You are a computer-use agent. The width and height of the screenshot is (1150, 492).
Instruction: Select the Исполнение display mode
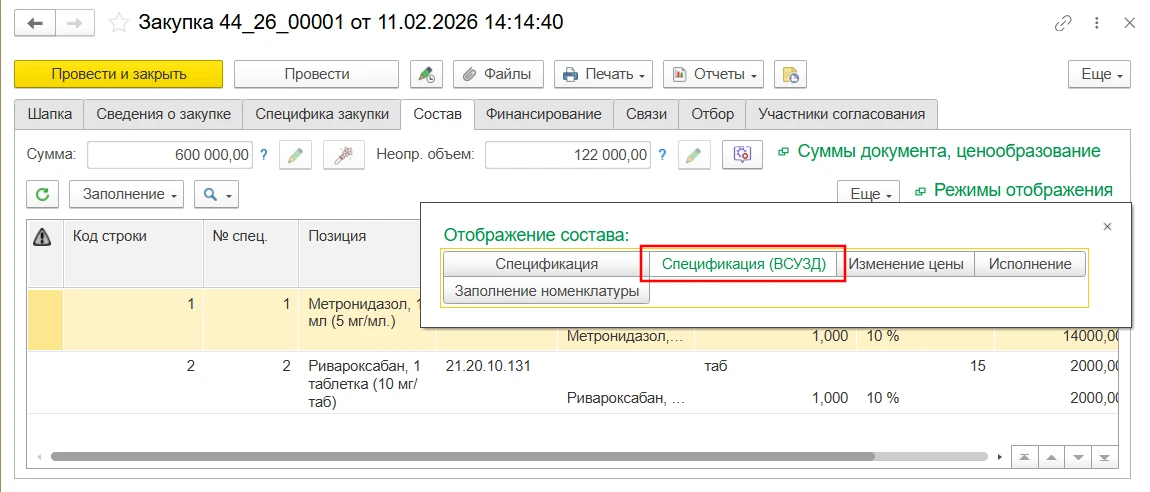pos(1030,264)
